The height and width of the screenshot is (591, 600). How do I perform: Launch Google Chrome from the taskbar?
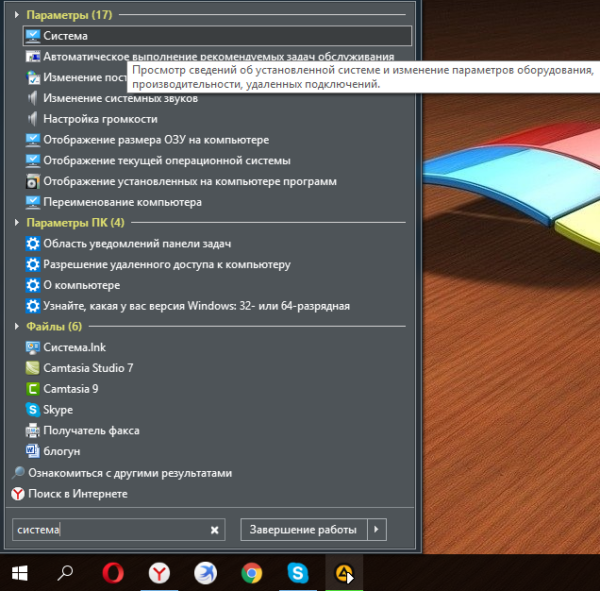tap(252, 573)
